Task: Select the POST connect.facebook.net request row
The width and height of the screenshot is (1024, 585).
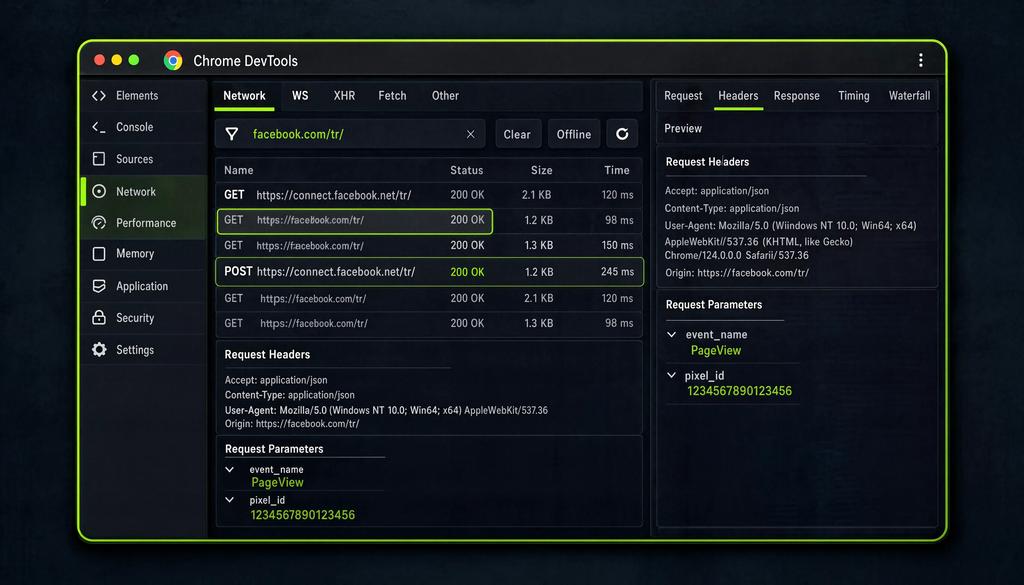Action: coord(429,272)
